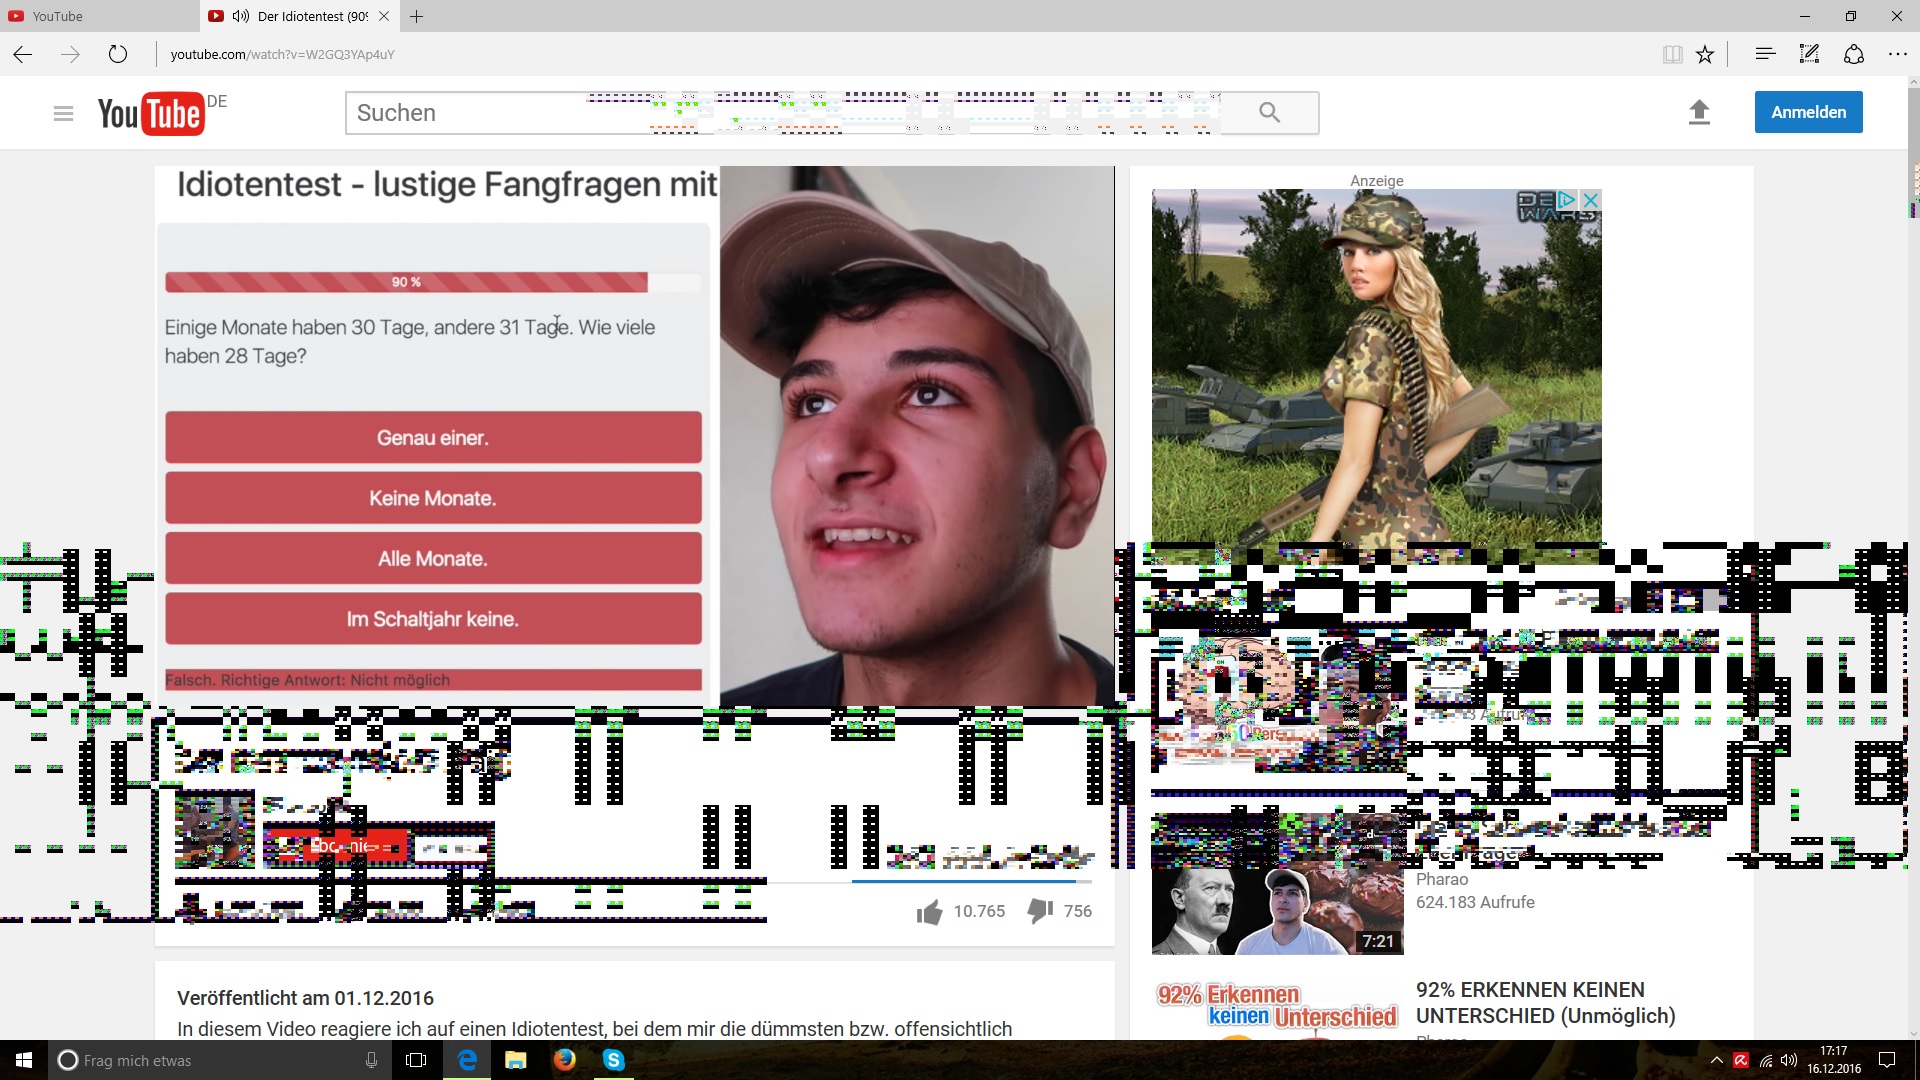
Task: Open the YouTube hamburger guide menu
Action: (x=63, y=113)
